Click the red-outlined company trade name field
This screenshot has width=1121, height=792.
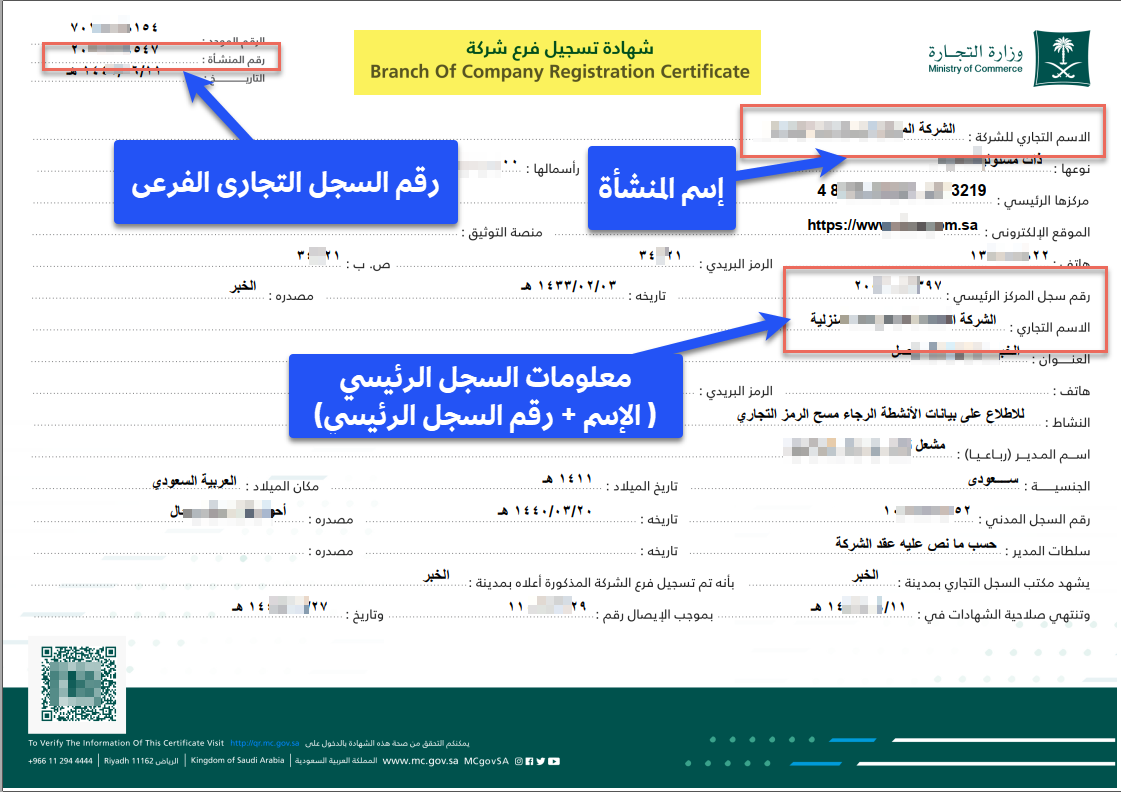pos(921,130)
